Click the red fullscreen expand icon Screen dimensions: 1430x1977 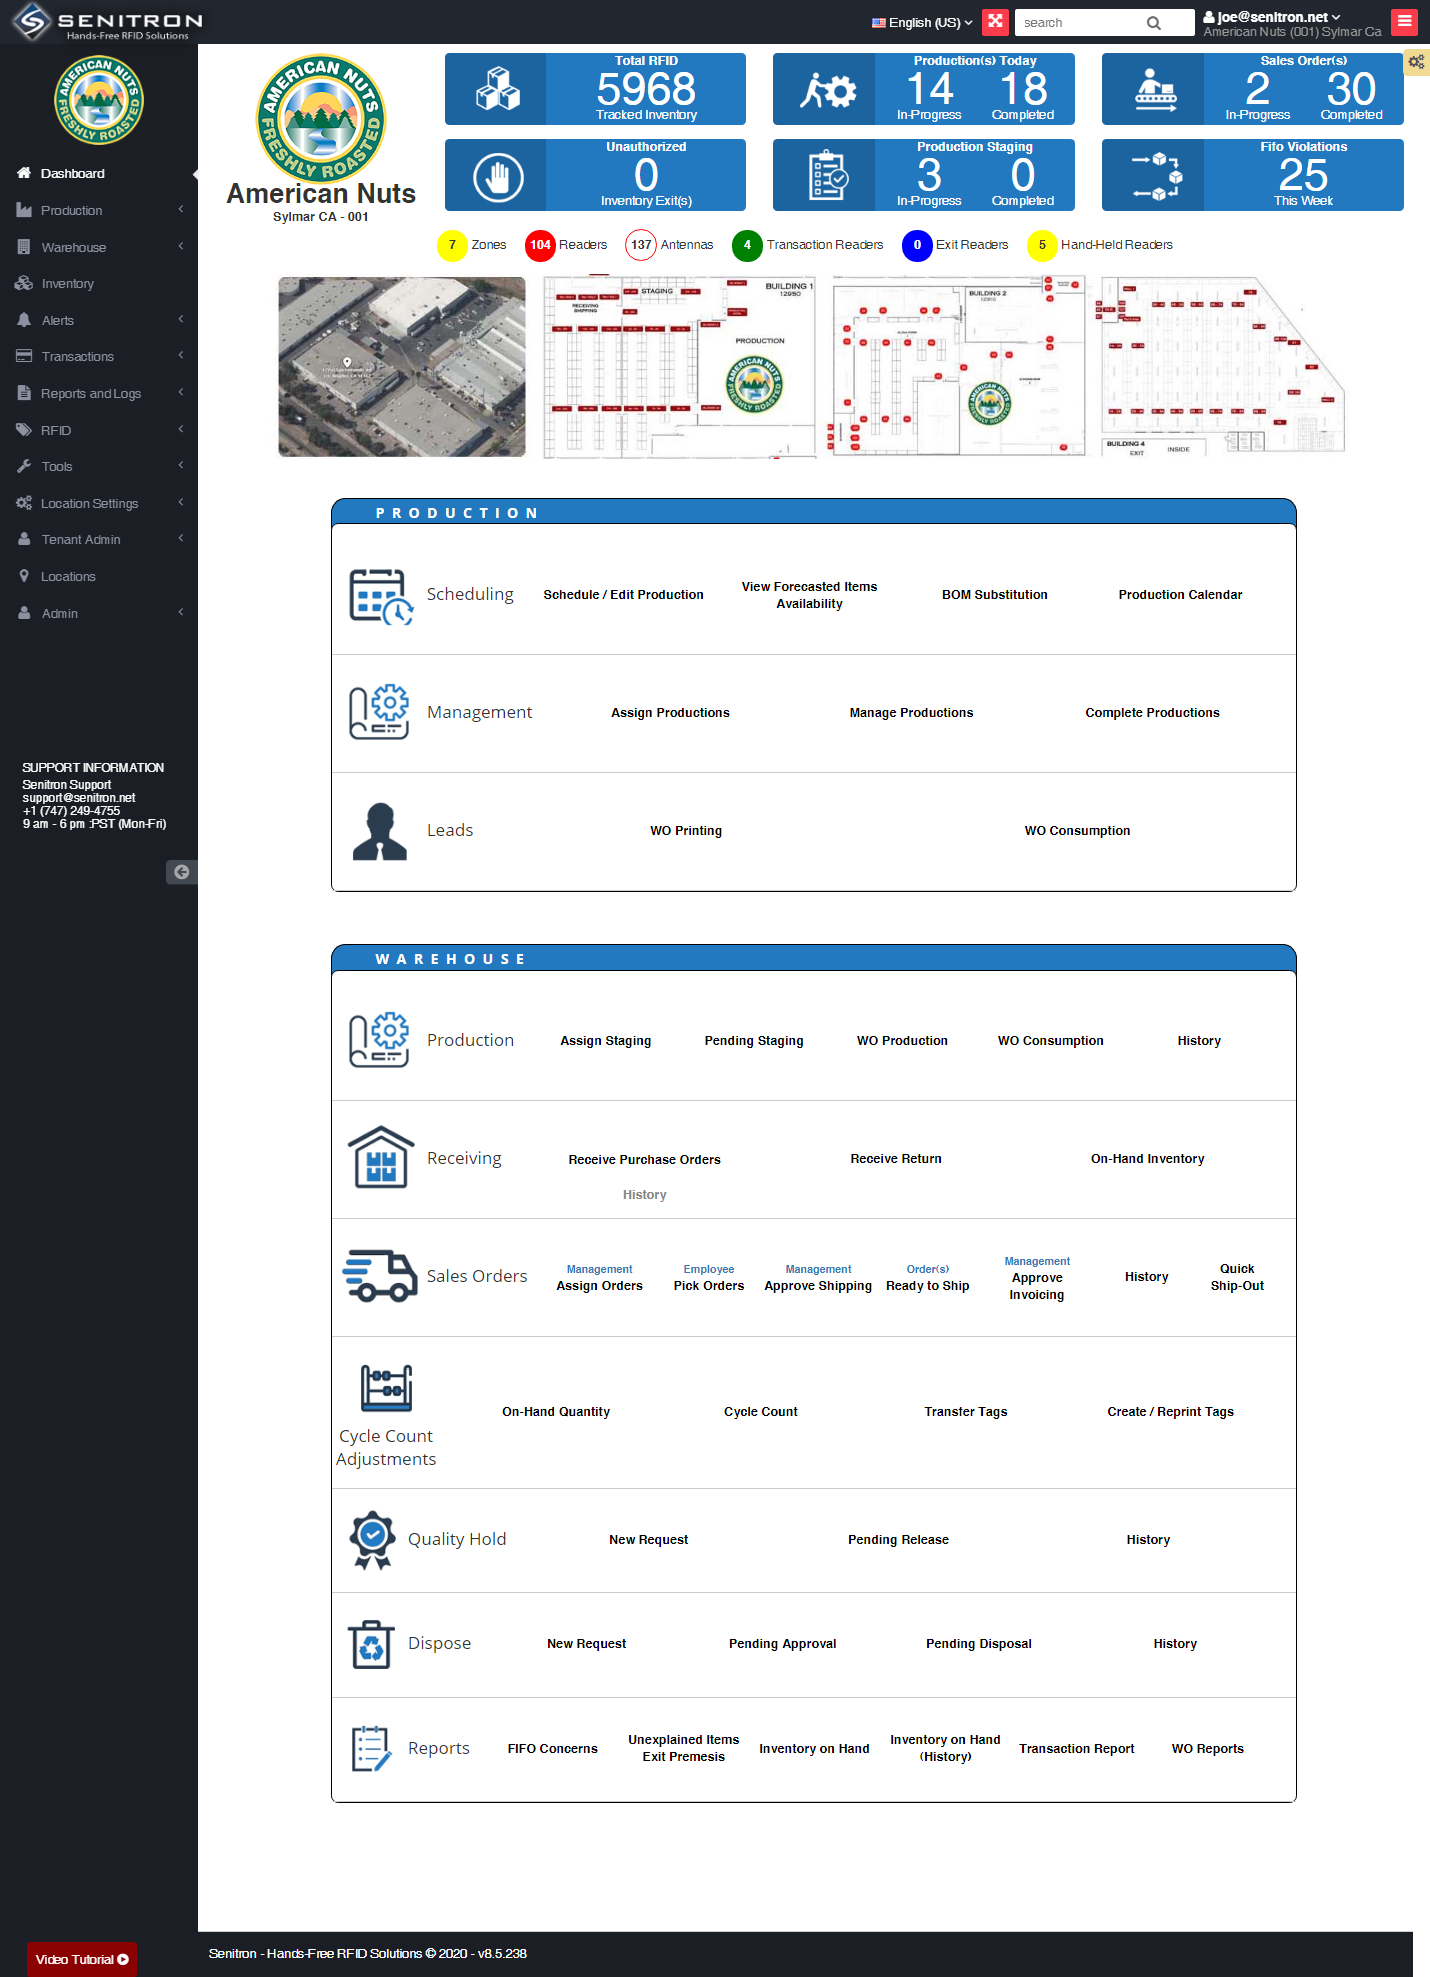995,21
